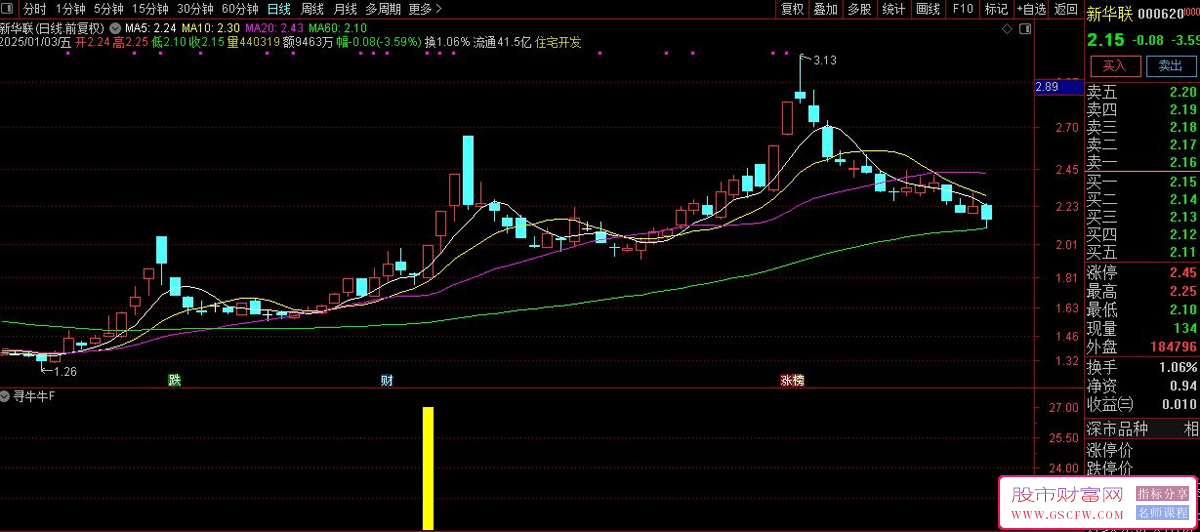Click the 买五 2.11 bid row
Viewport: 1200px width, 532px height.
tap(1142, 252)
